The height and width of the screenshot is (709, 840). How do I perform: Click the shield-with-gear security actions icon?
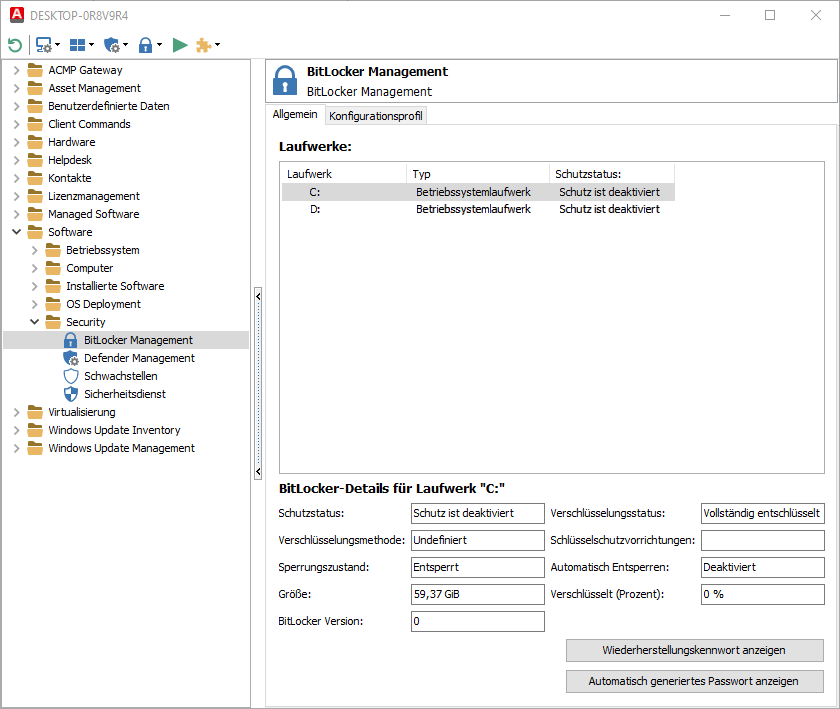pyautogui.click(x=112, y=45)
